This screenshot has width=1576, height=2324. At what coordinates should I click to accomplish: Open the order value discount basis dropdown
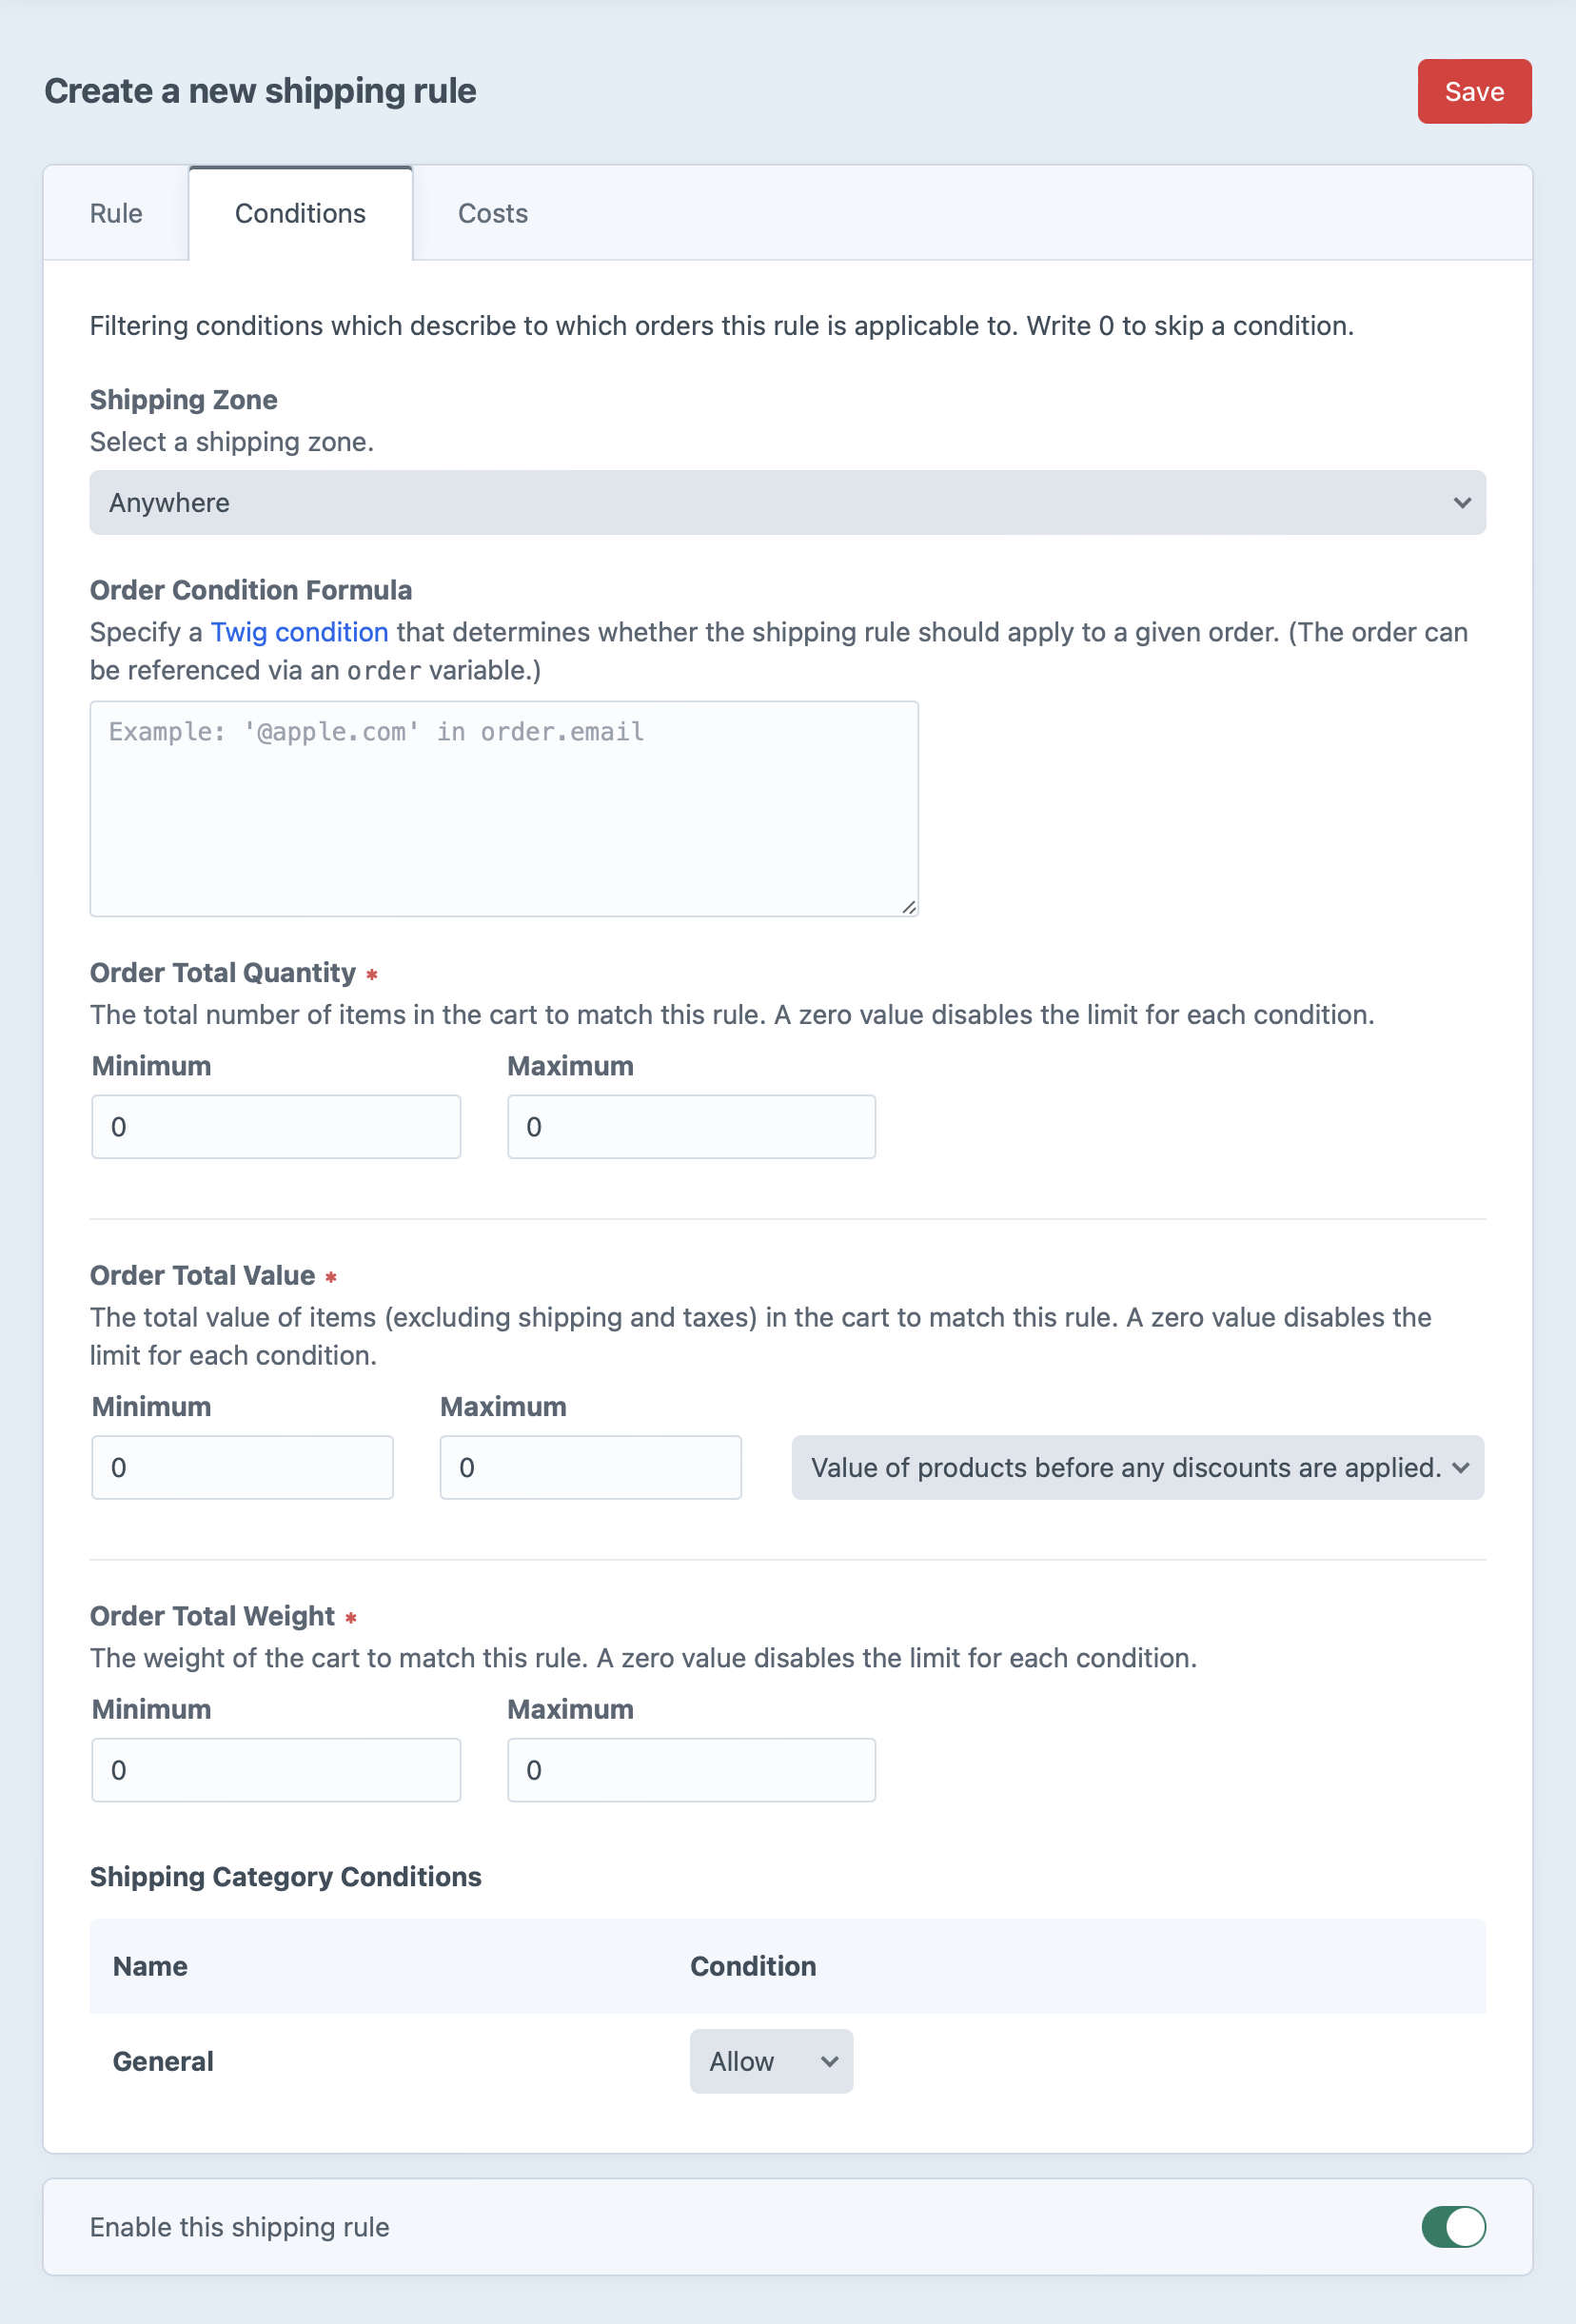[1138, 1467]
